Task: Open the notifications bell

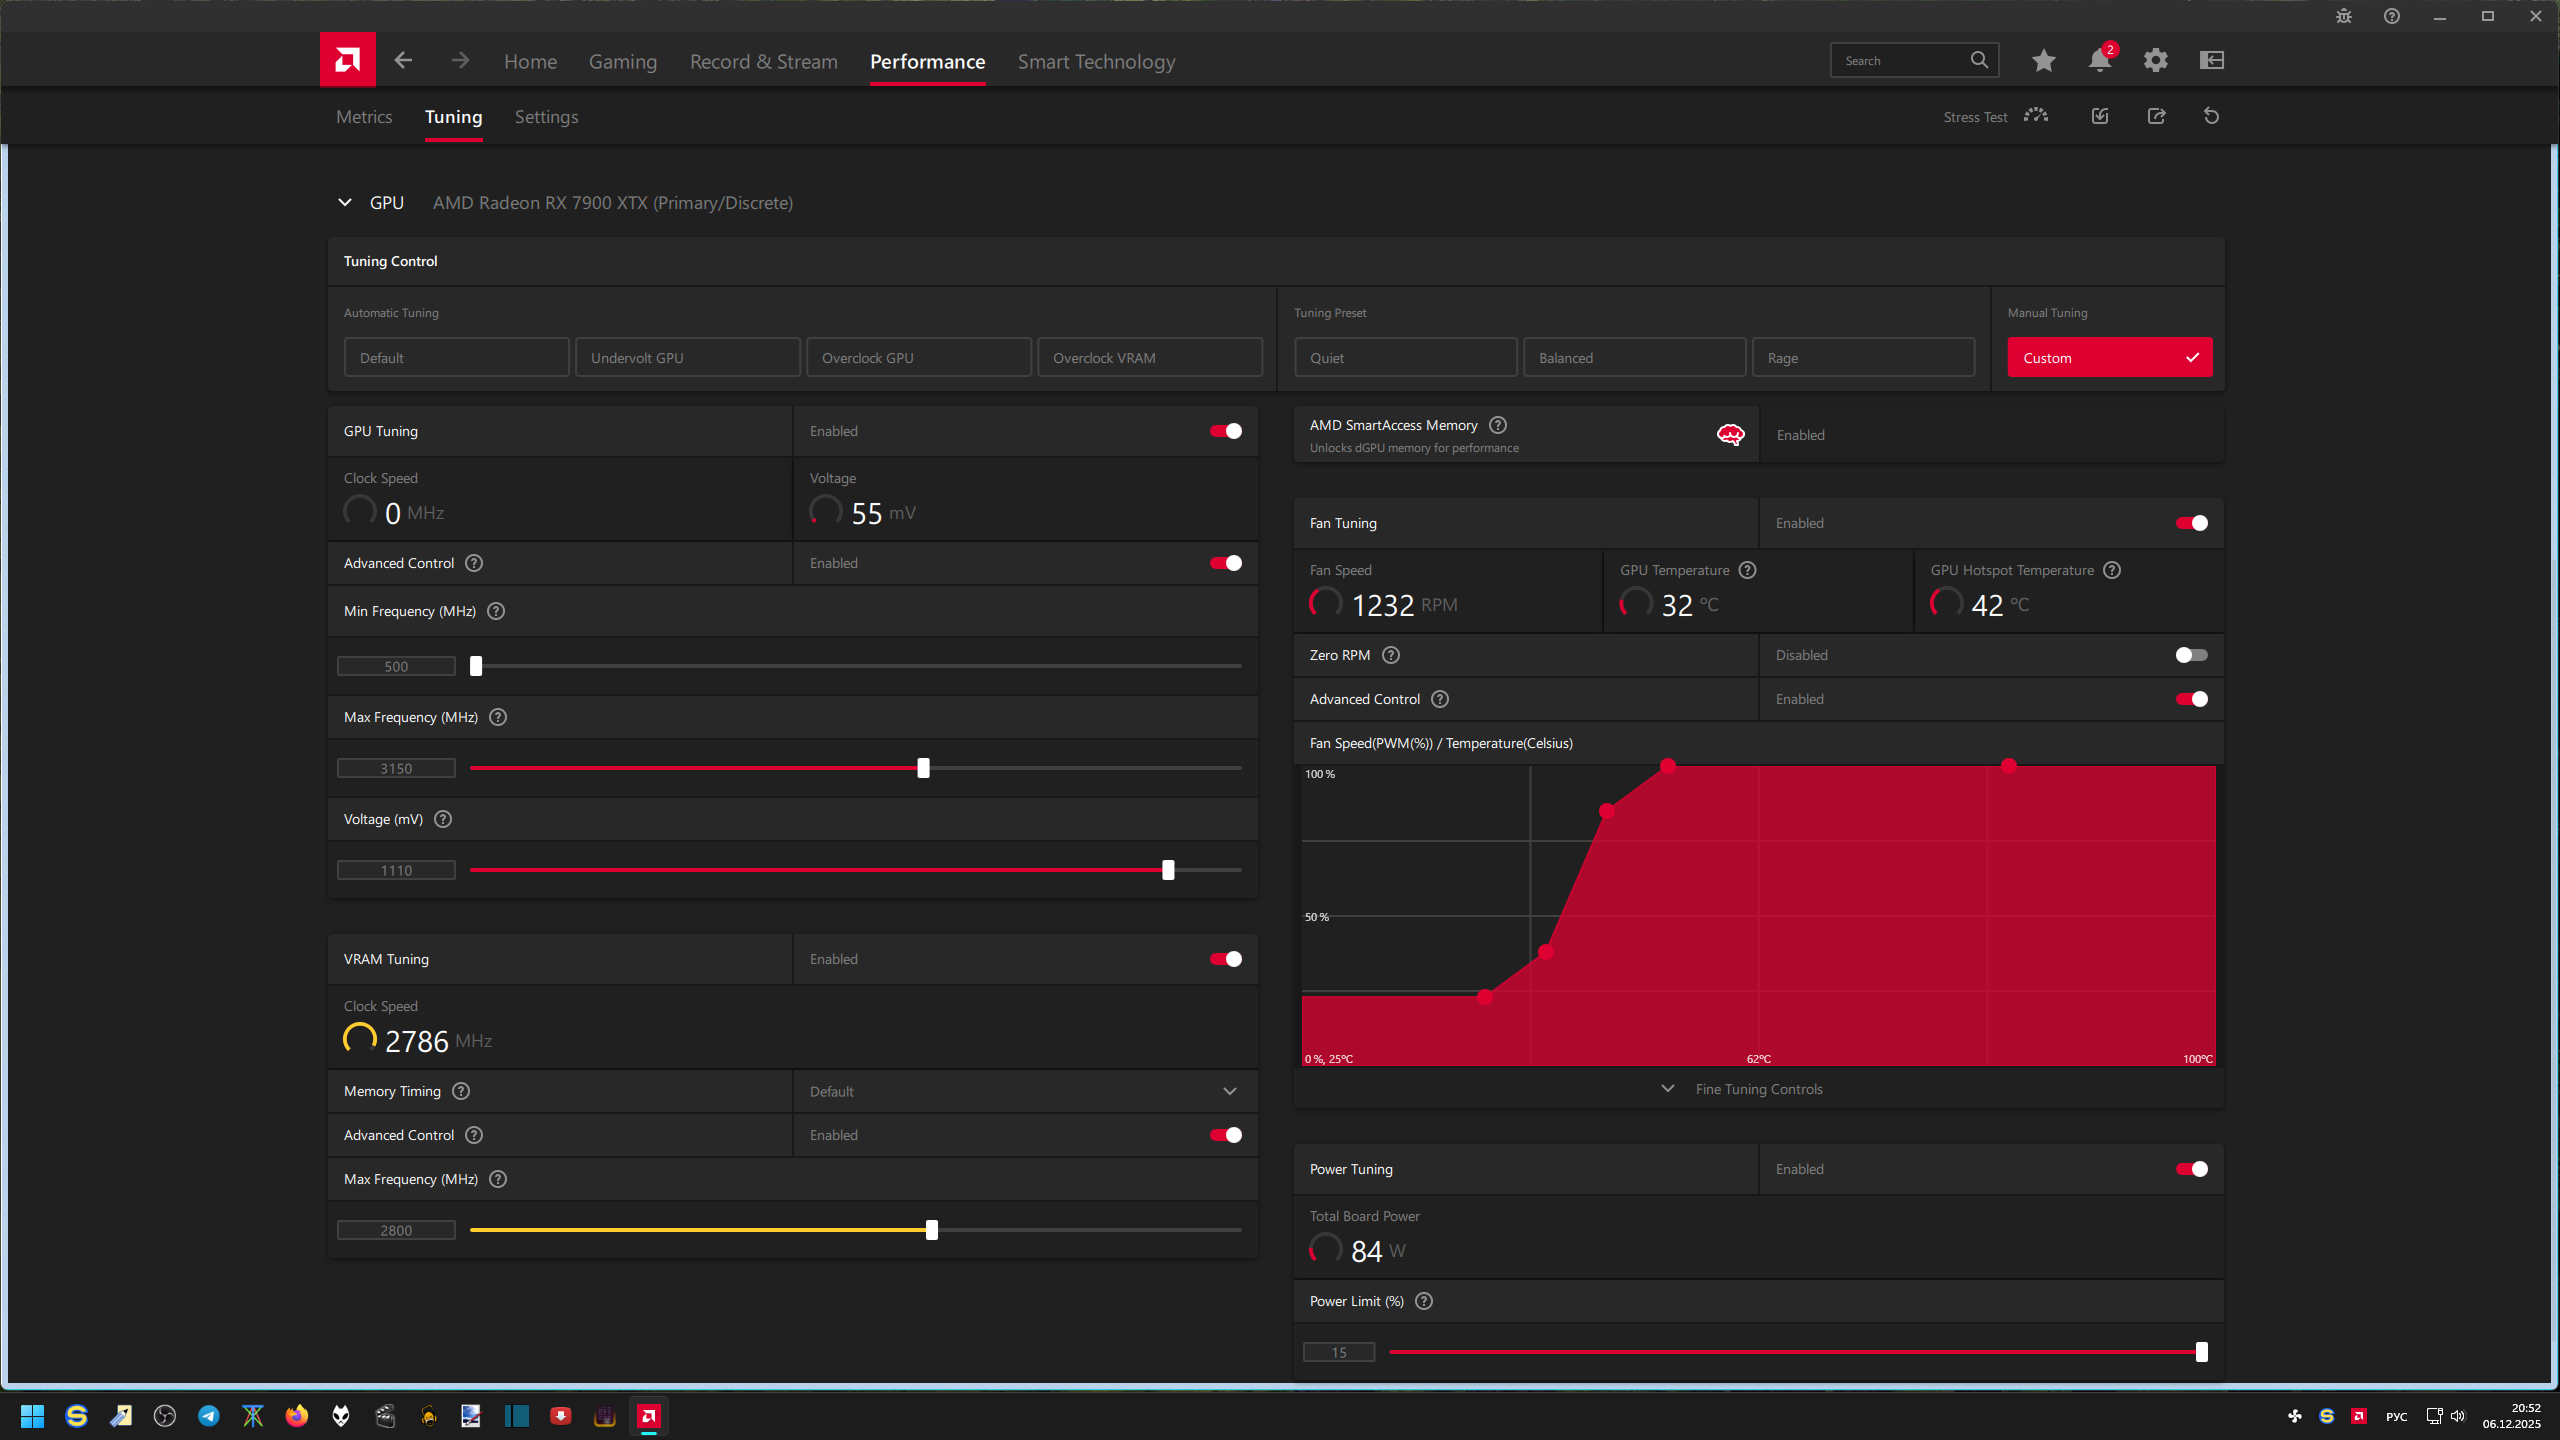Action: pyautogui.click(x=2099, y=60)
